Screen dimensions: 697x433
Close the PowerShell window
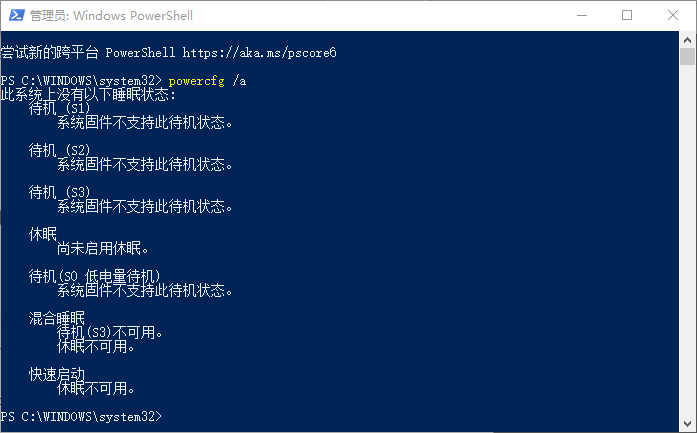pos(673,15)
